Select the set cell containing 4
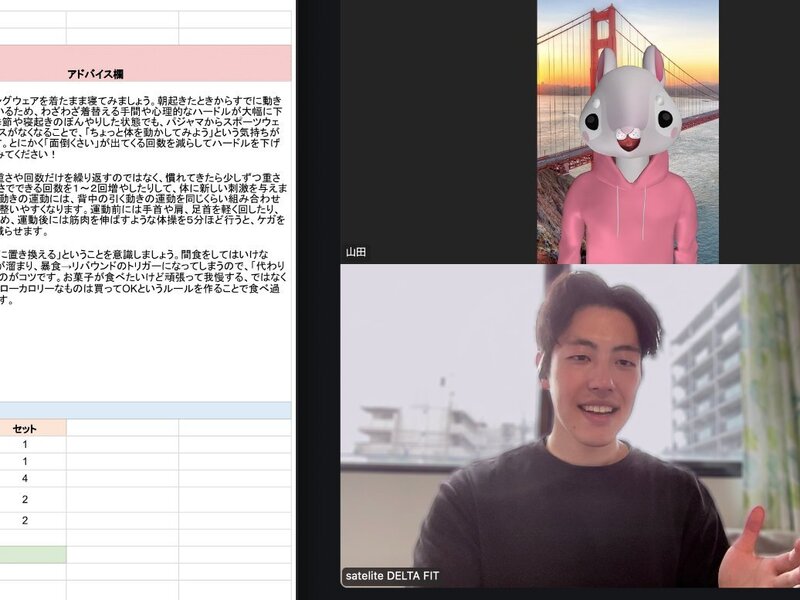 coord(25,479)
